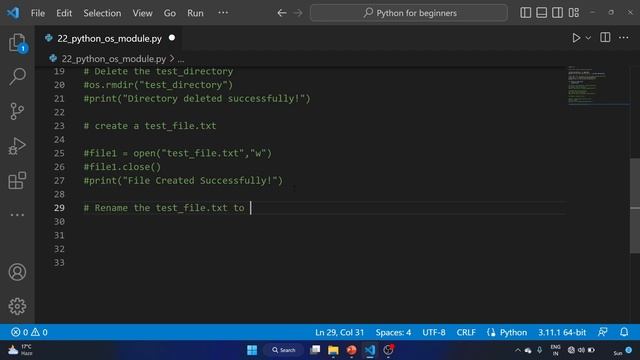Open the Manage gear settings
Viewport: 640px width, 360px height.
coord(17,306)
